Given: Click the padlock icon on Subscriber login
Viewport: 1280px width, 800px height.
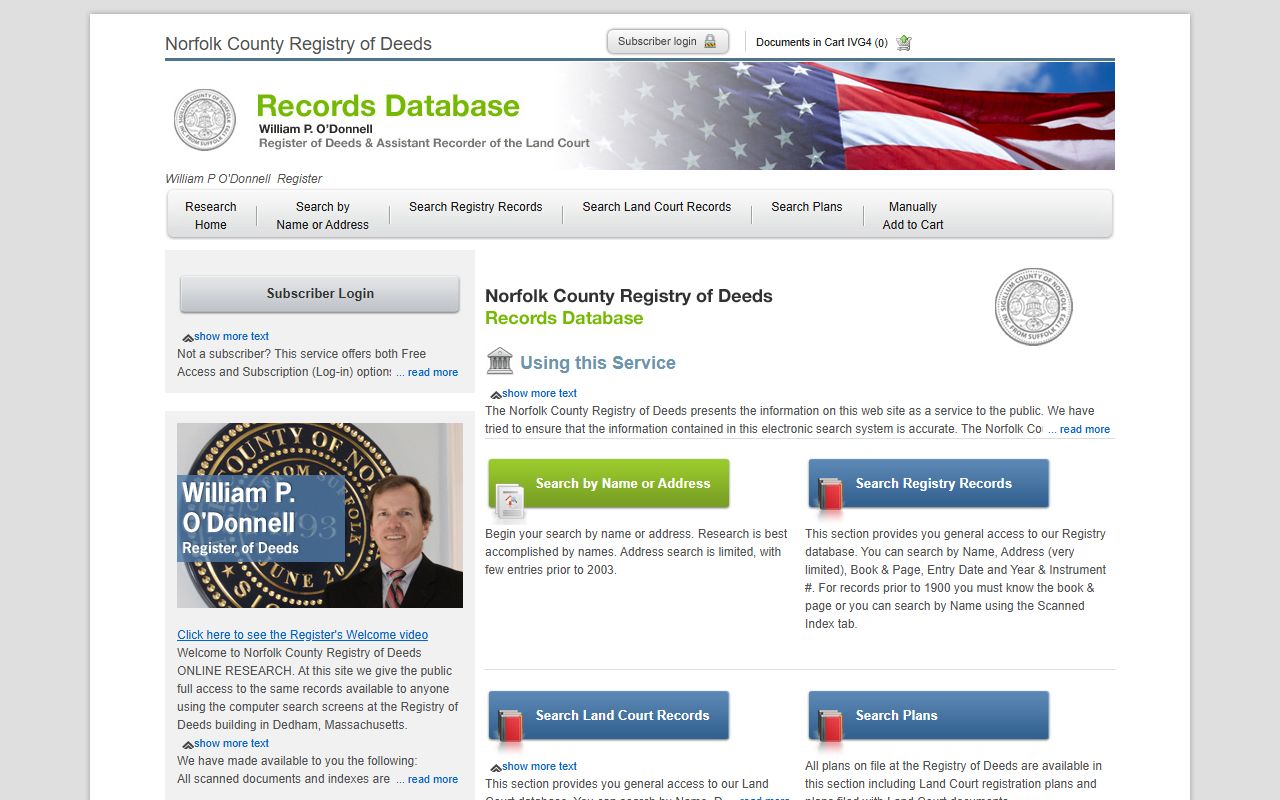Looking at the screenshot, I should point(710,42).
